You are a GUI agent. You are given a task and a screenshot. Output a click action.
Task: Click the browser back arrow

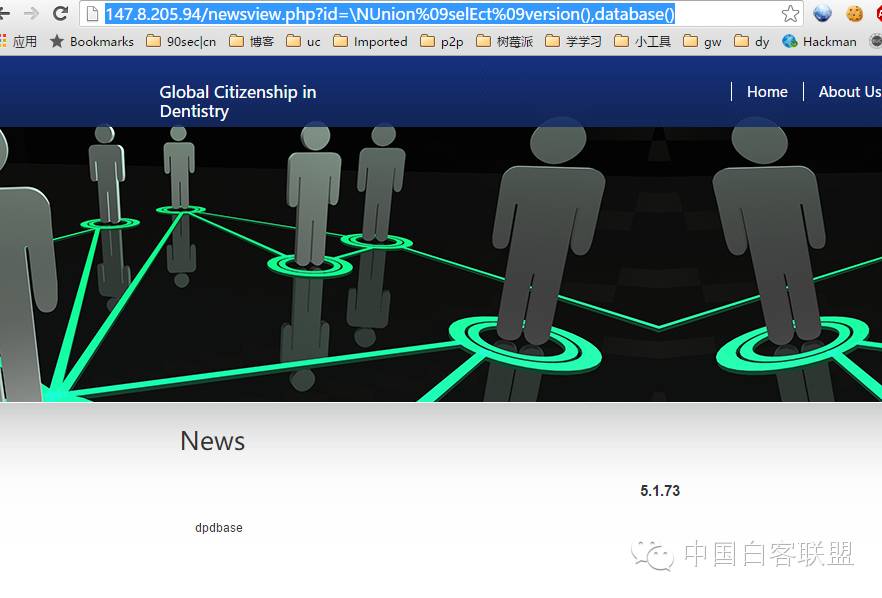point(4,14)
